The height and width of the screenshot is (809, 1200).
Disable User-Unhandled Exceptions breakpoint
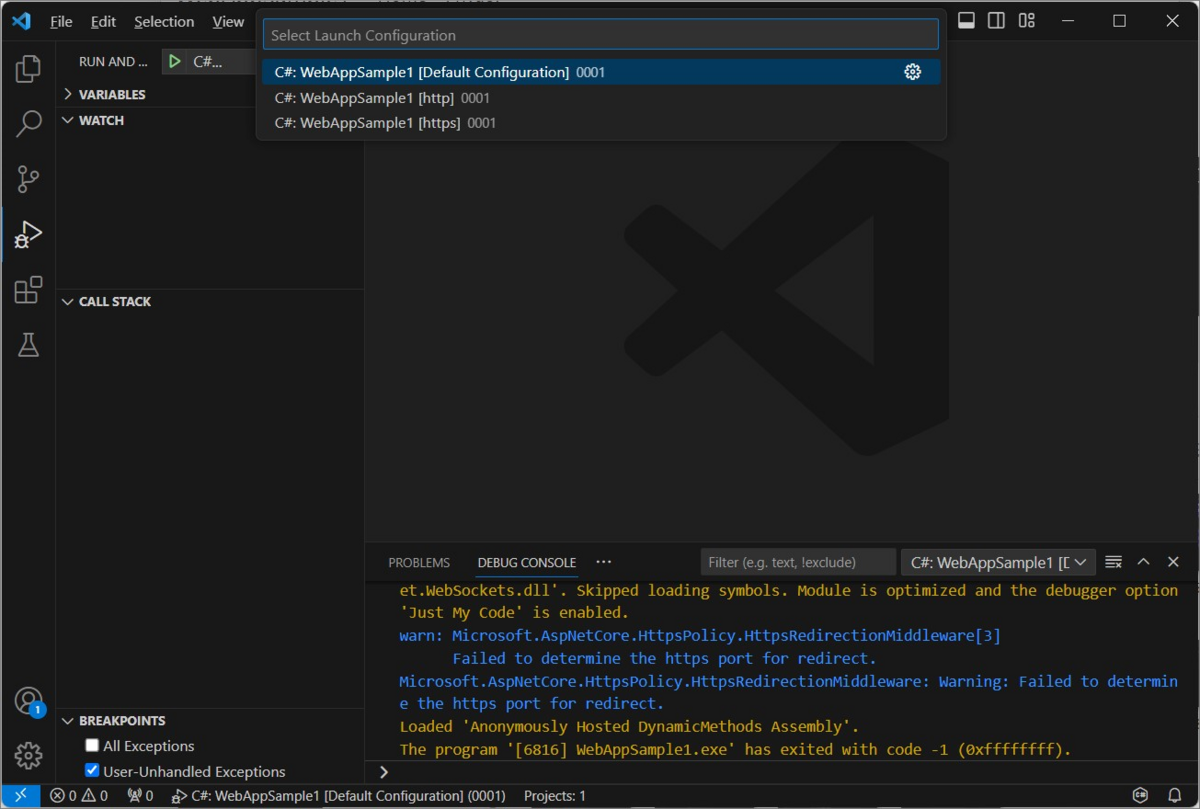pos(92,771)
